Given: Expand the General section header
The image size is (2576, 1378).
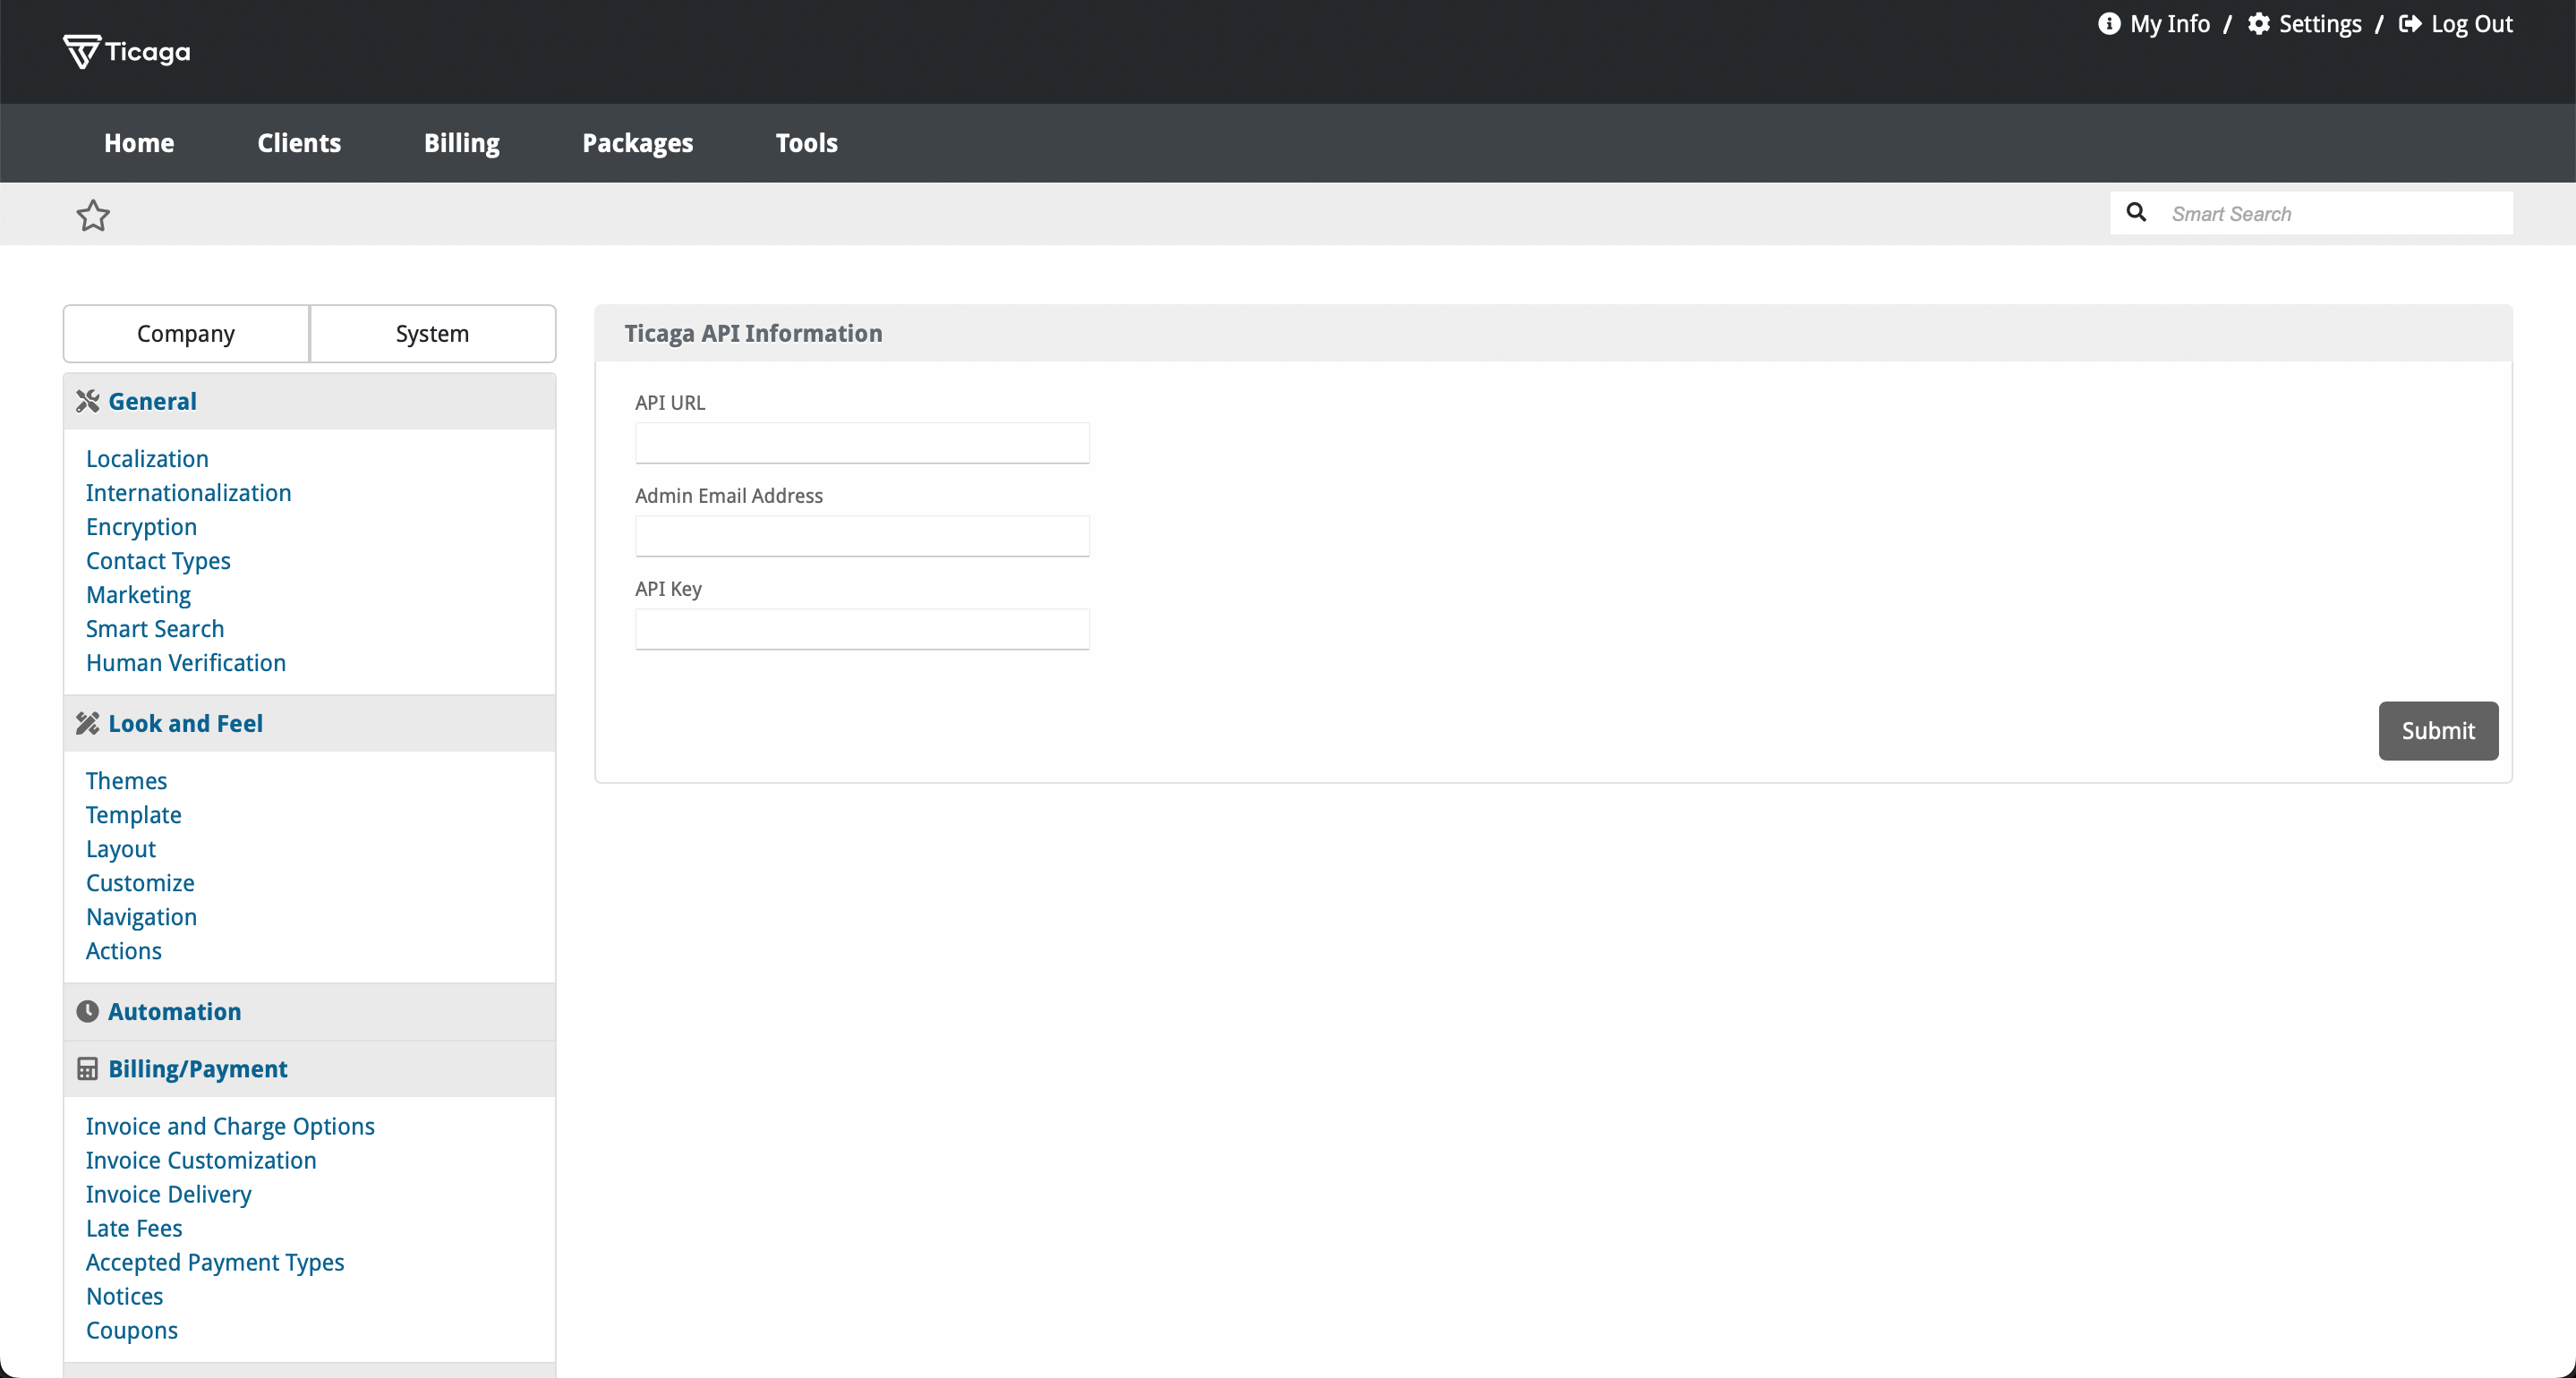Looking at the screenshot, I should pyautogui.click(x=309, y=401).
